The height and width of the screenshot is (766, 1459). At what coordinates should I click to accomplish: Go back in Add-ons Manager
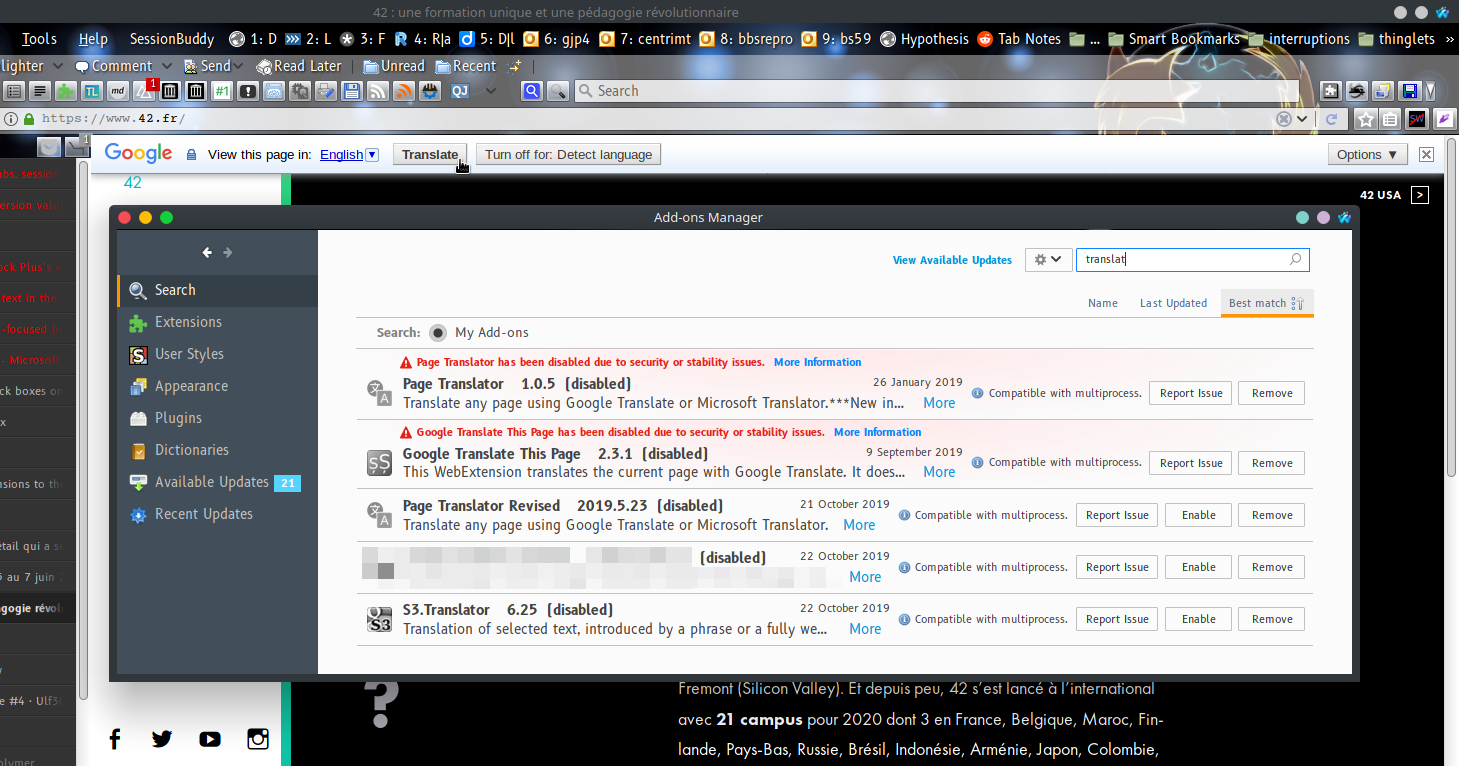point(207,253)
